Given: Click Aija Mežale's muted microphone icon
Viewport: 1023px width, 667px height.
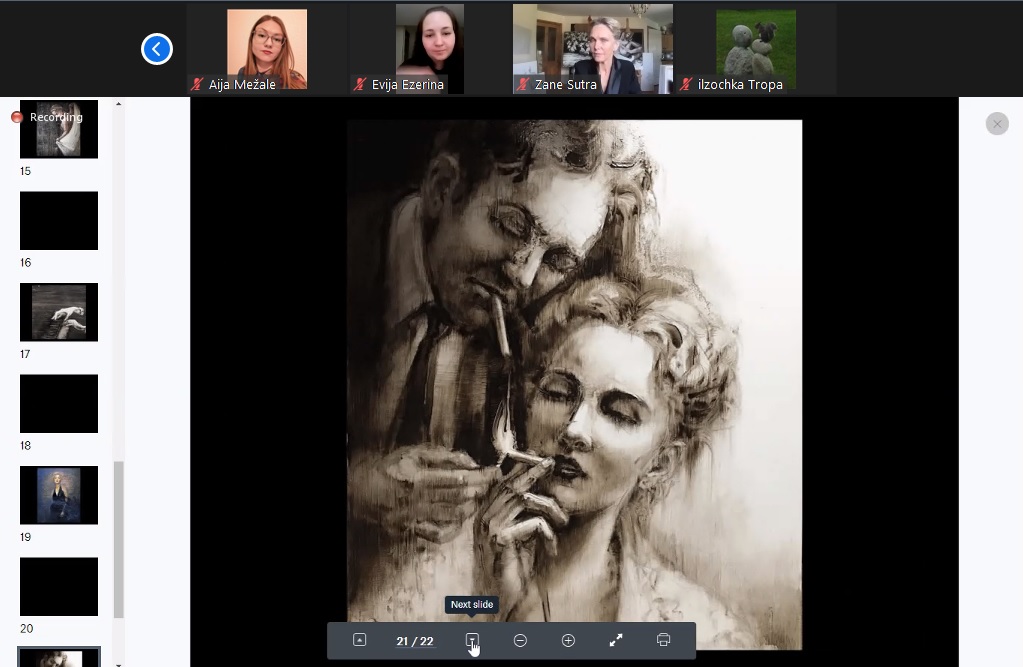Looking at the screenshot, I should (x=197, y=84).
